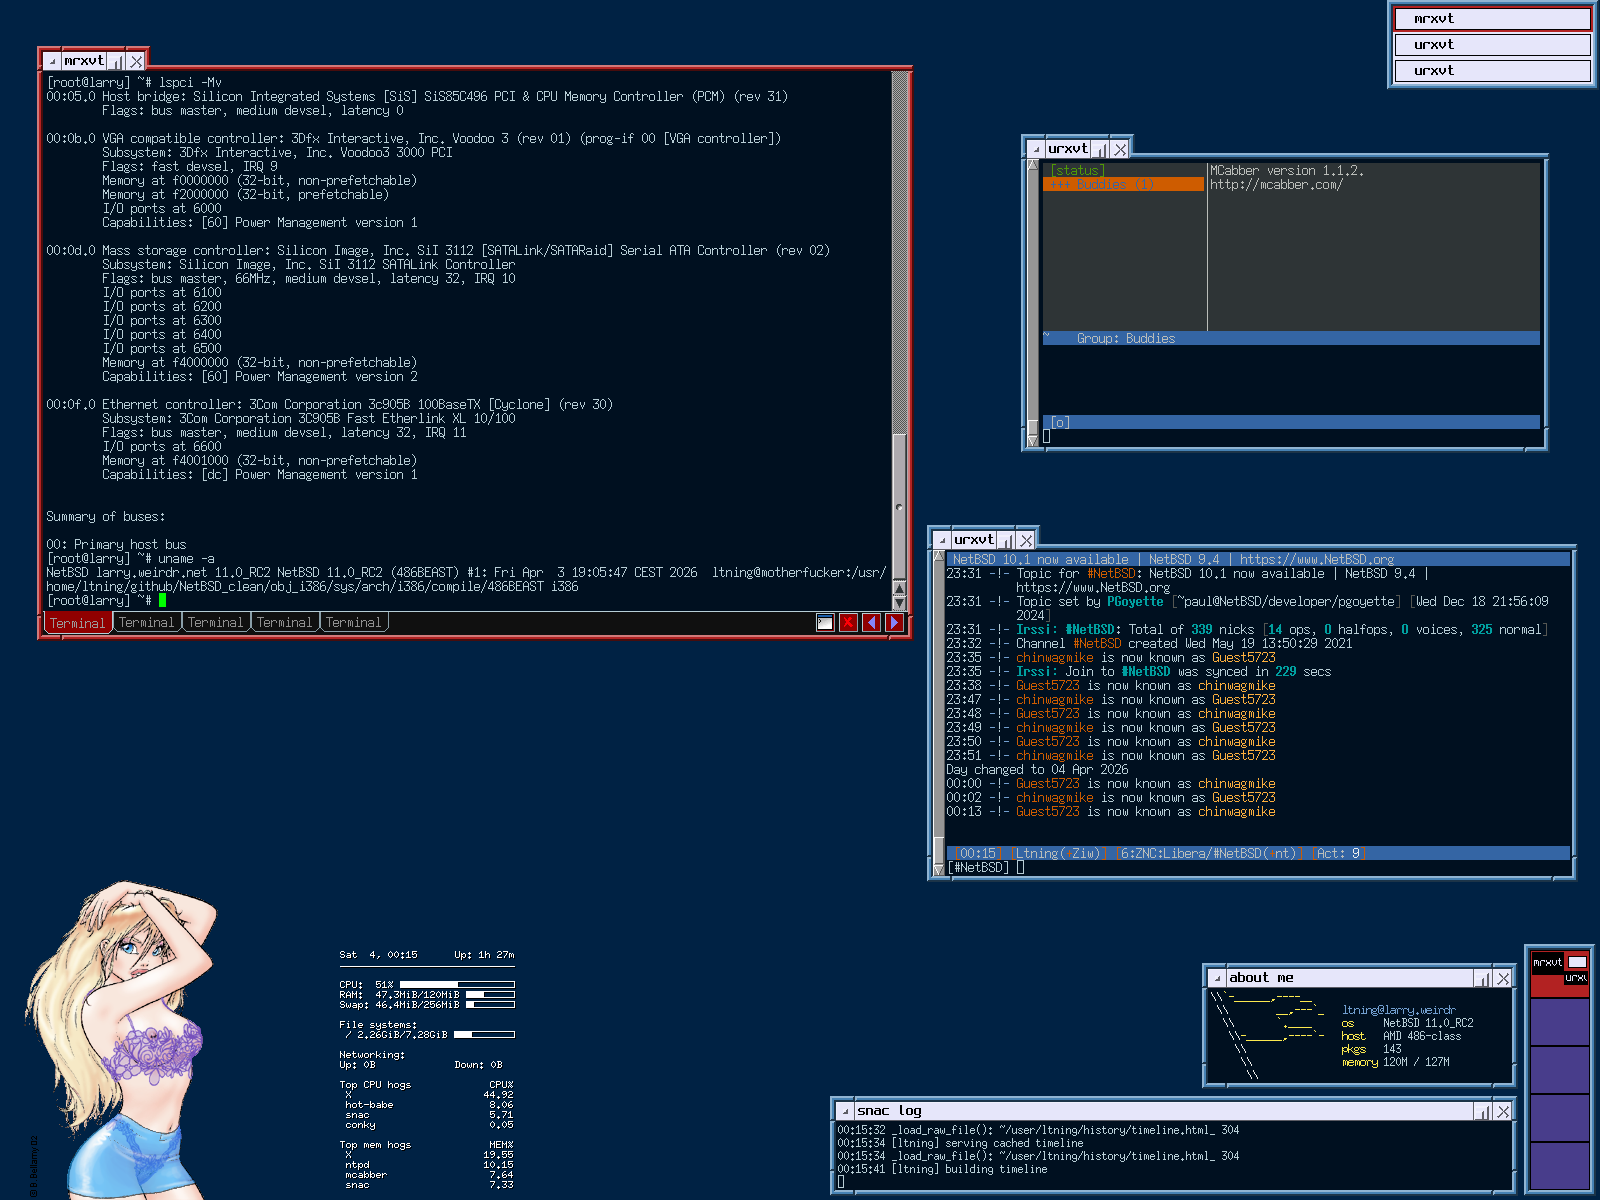1600x1200 pixels.
Task: Open http://mcabber.com/ link in mcabber
Action: coord(1276,185)
